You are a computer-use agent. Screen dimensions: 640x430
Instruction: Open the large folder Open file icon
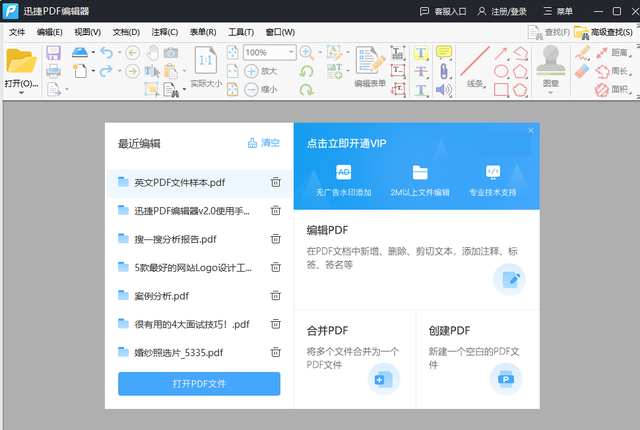coord(21,61)
